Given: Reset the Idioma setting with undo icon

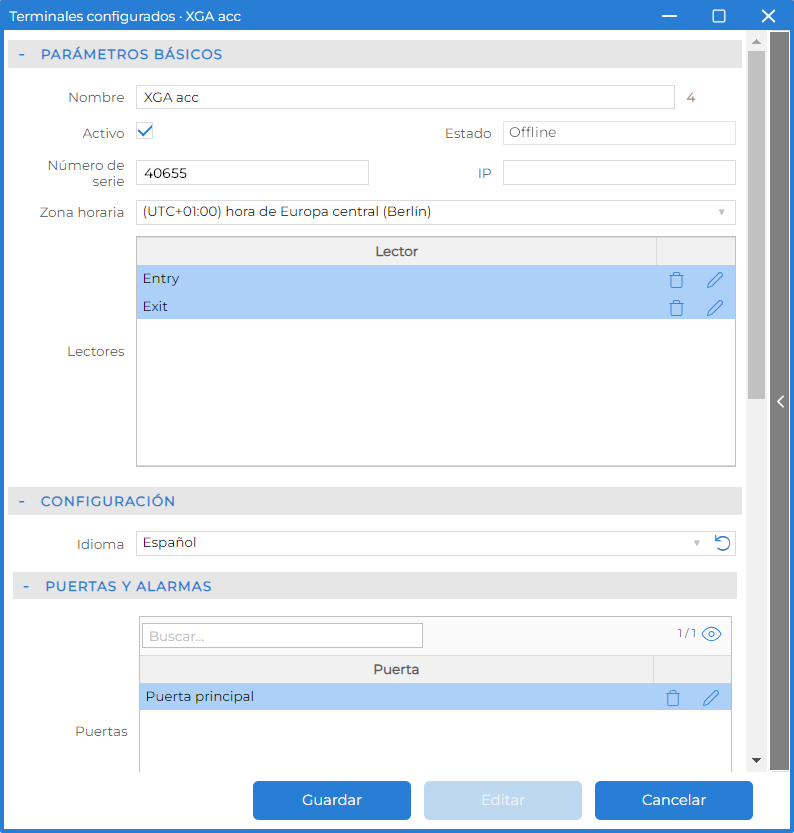Looking at the screenshot, I should click(x=722, y=543).
